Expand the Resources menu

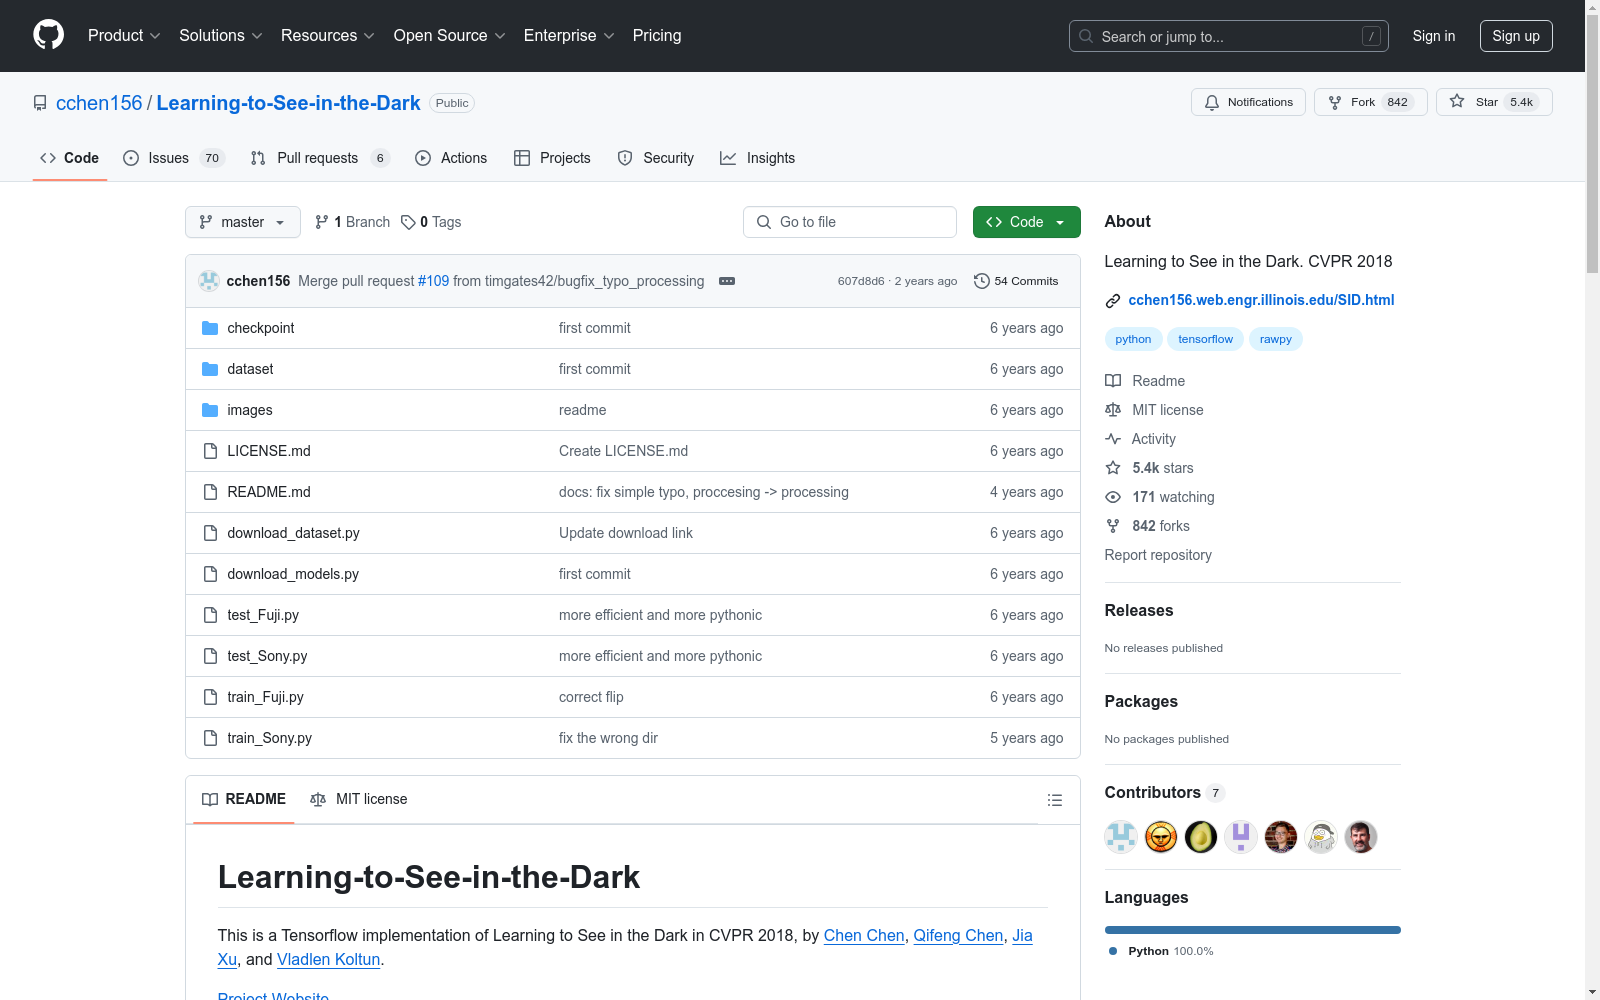coord(328,36)
